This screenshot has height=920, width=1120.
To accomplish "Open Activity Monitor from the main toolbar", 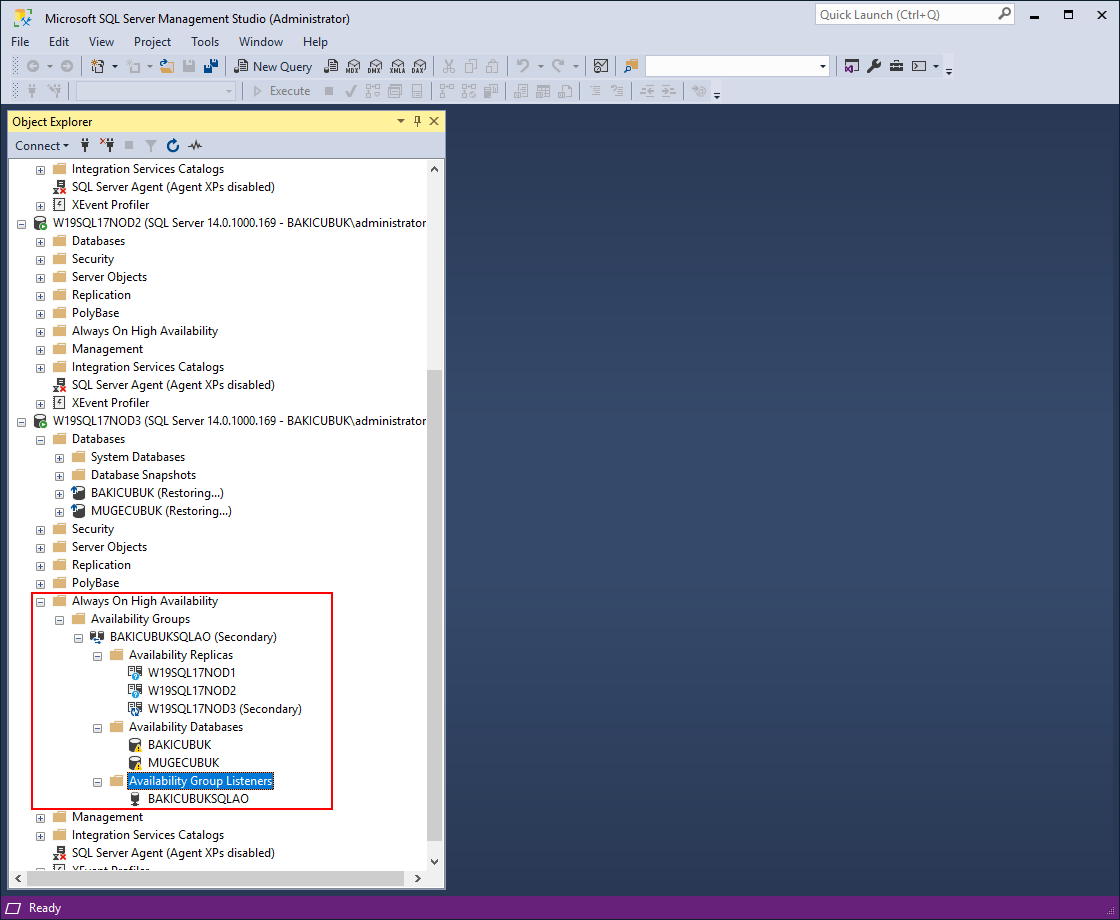I will pos(601,66).
